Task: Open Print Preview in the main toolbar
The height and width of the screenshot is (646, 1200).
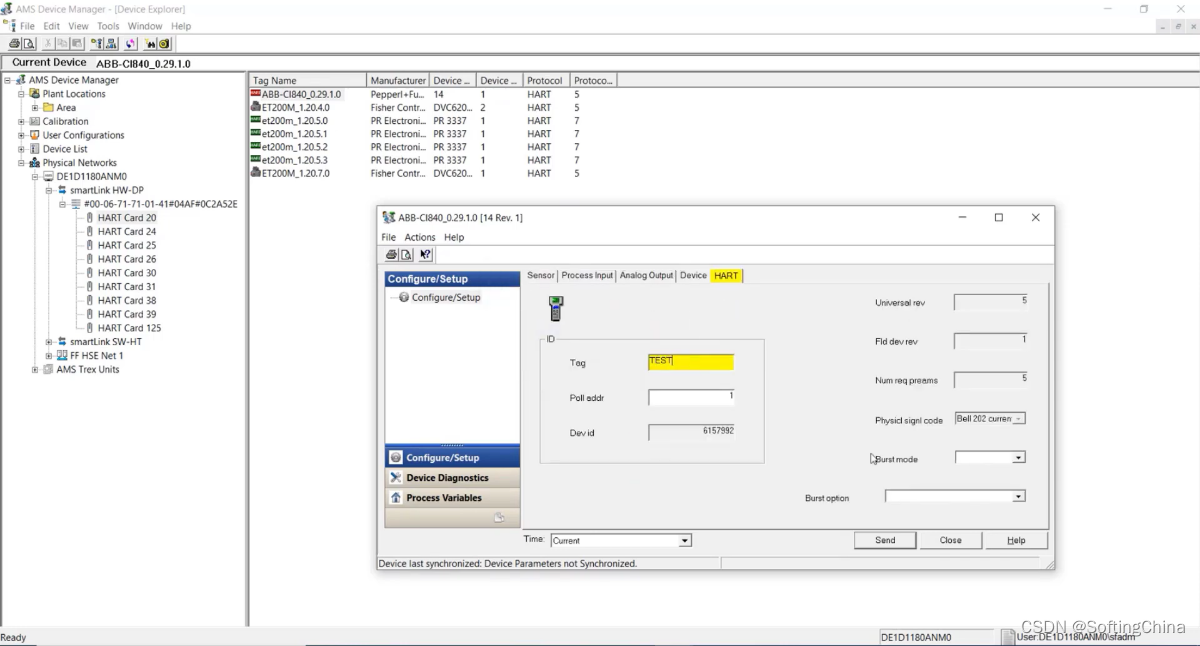Action: (29, 43)
